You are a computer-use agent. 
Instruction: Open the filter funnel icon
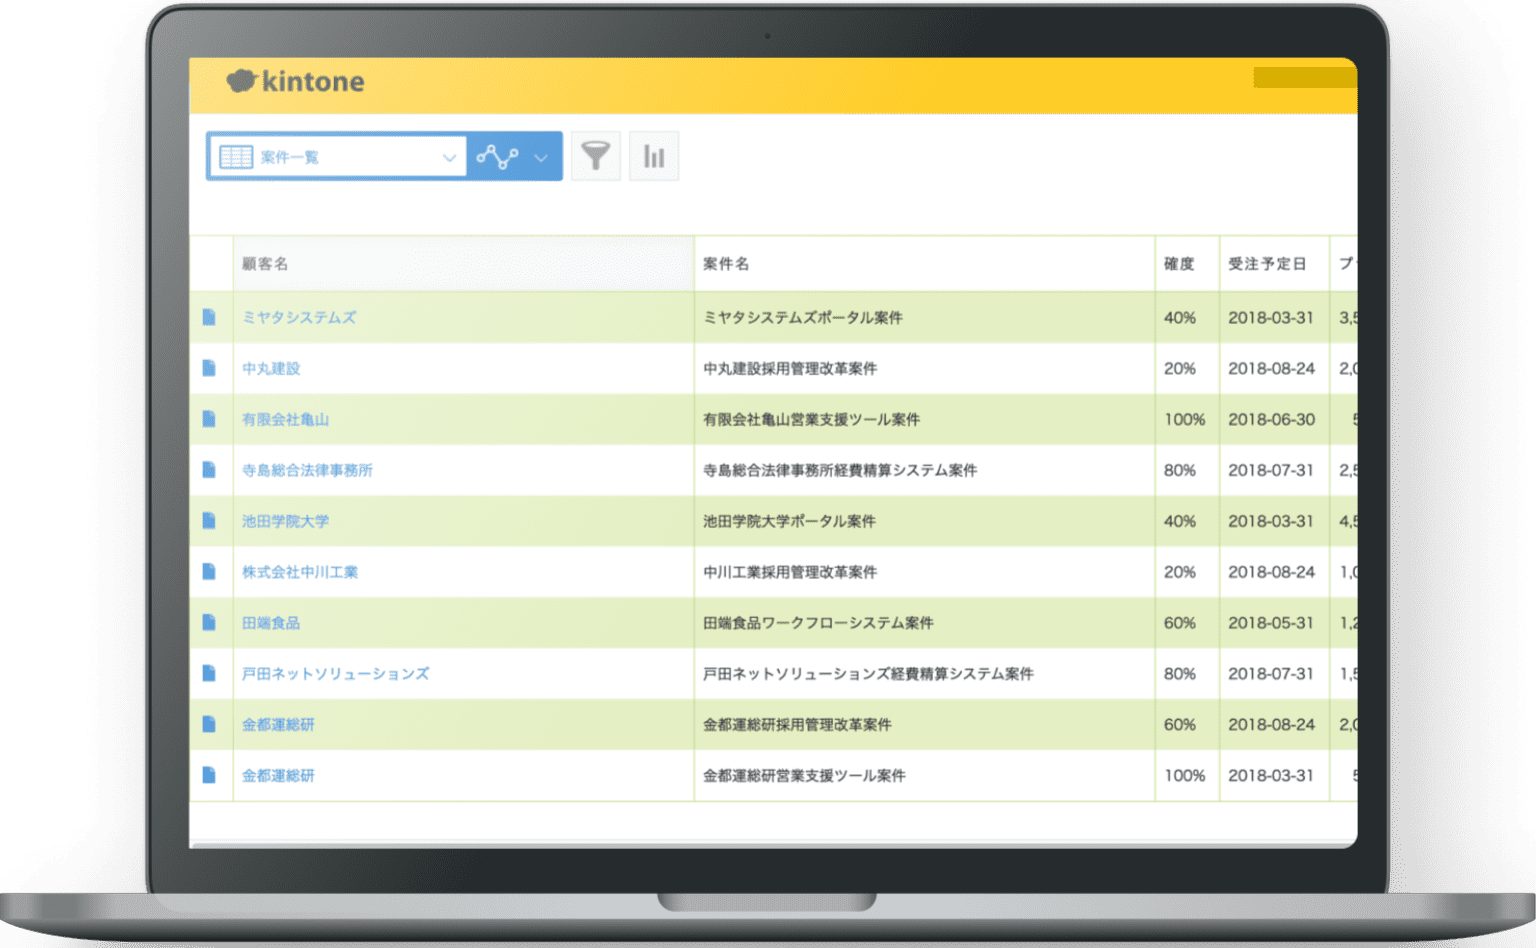595,156
